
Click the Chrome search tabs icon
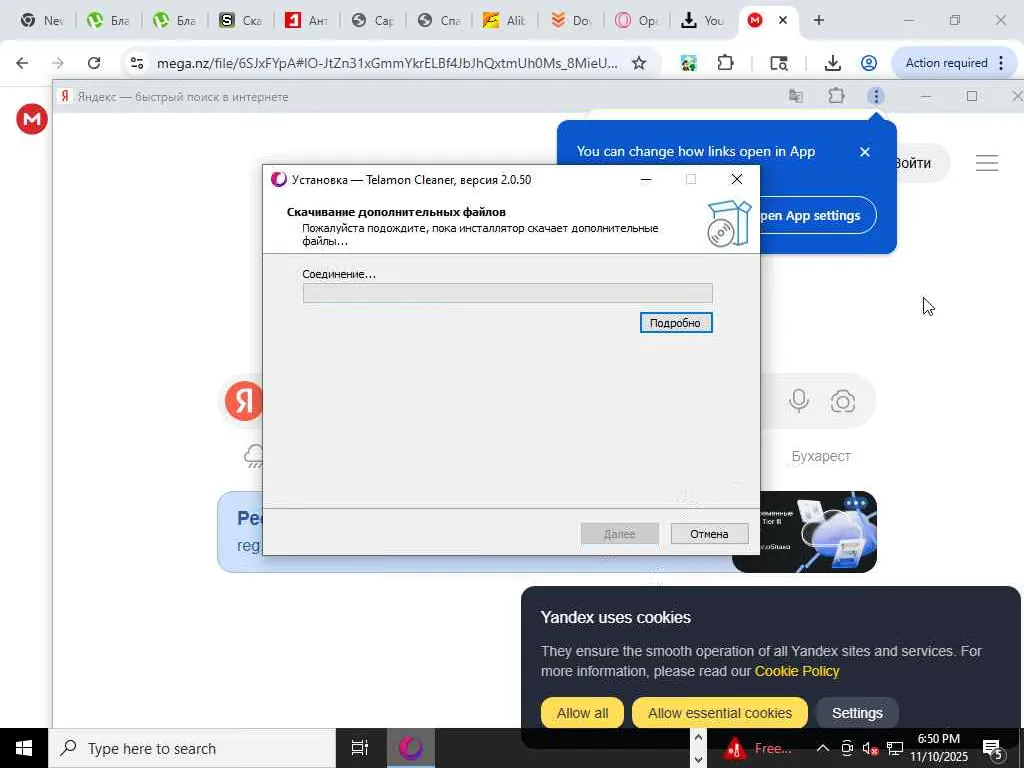coord(778,63)
